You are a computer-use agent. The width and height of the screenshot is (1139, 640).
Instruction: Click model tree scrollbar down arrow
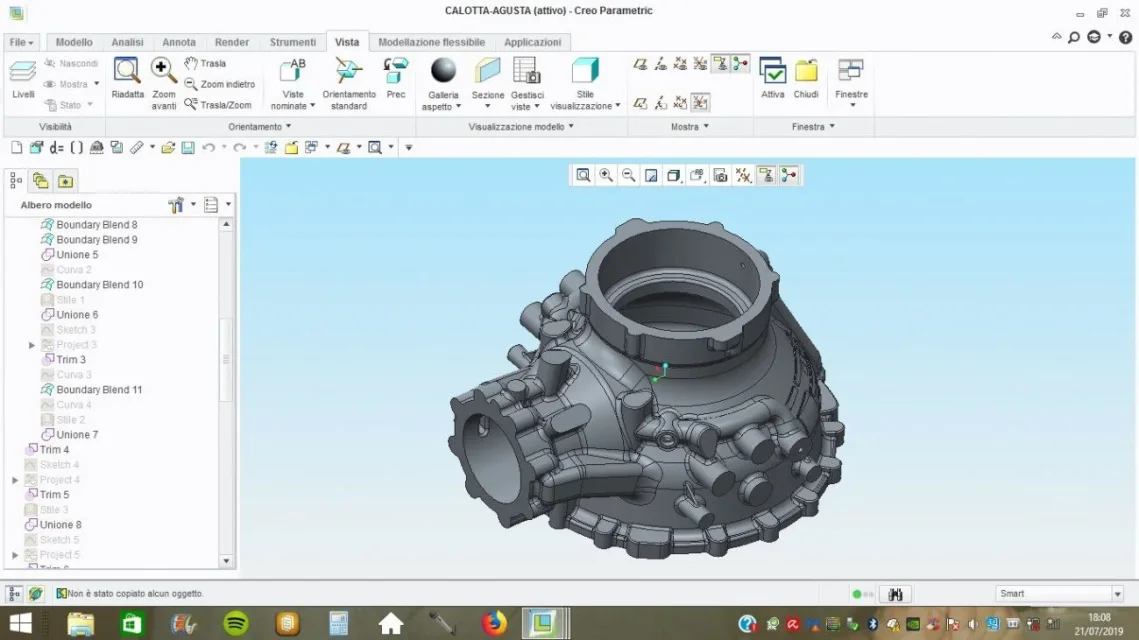[226, 561]
